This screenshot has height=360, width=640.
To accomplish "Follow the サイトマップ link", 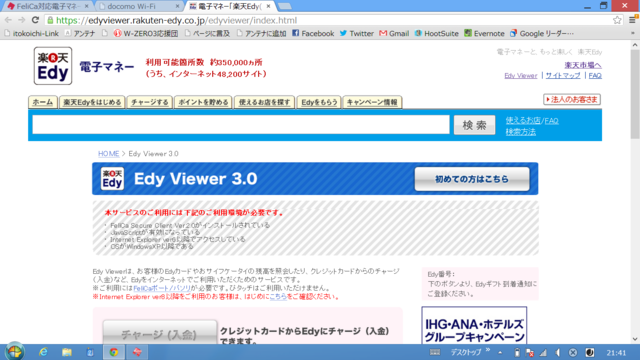I will click(x=563, y=76).
